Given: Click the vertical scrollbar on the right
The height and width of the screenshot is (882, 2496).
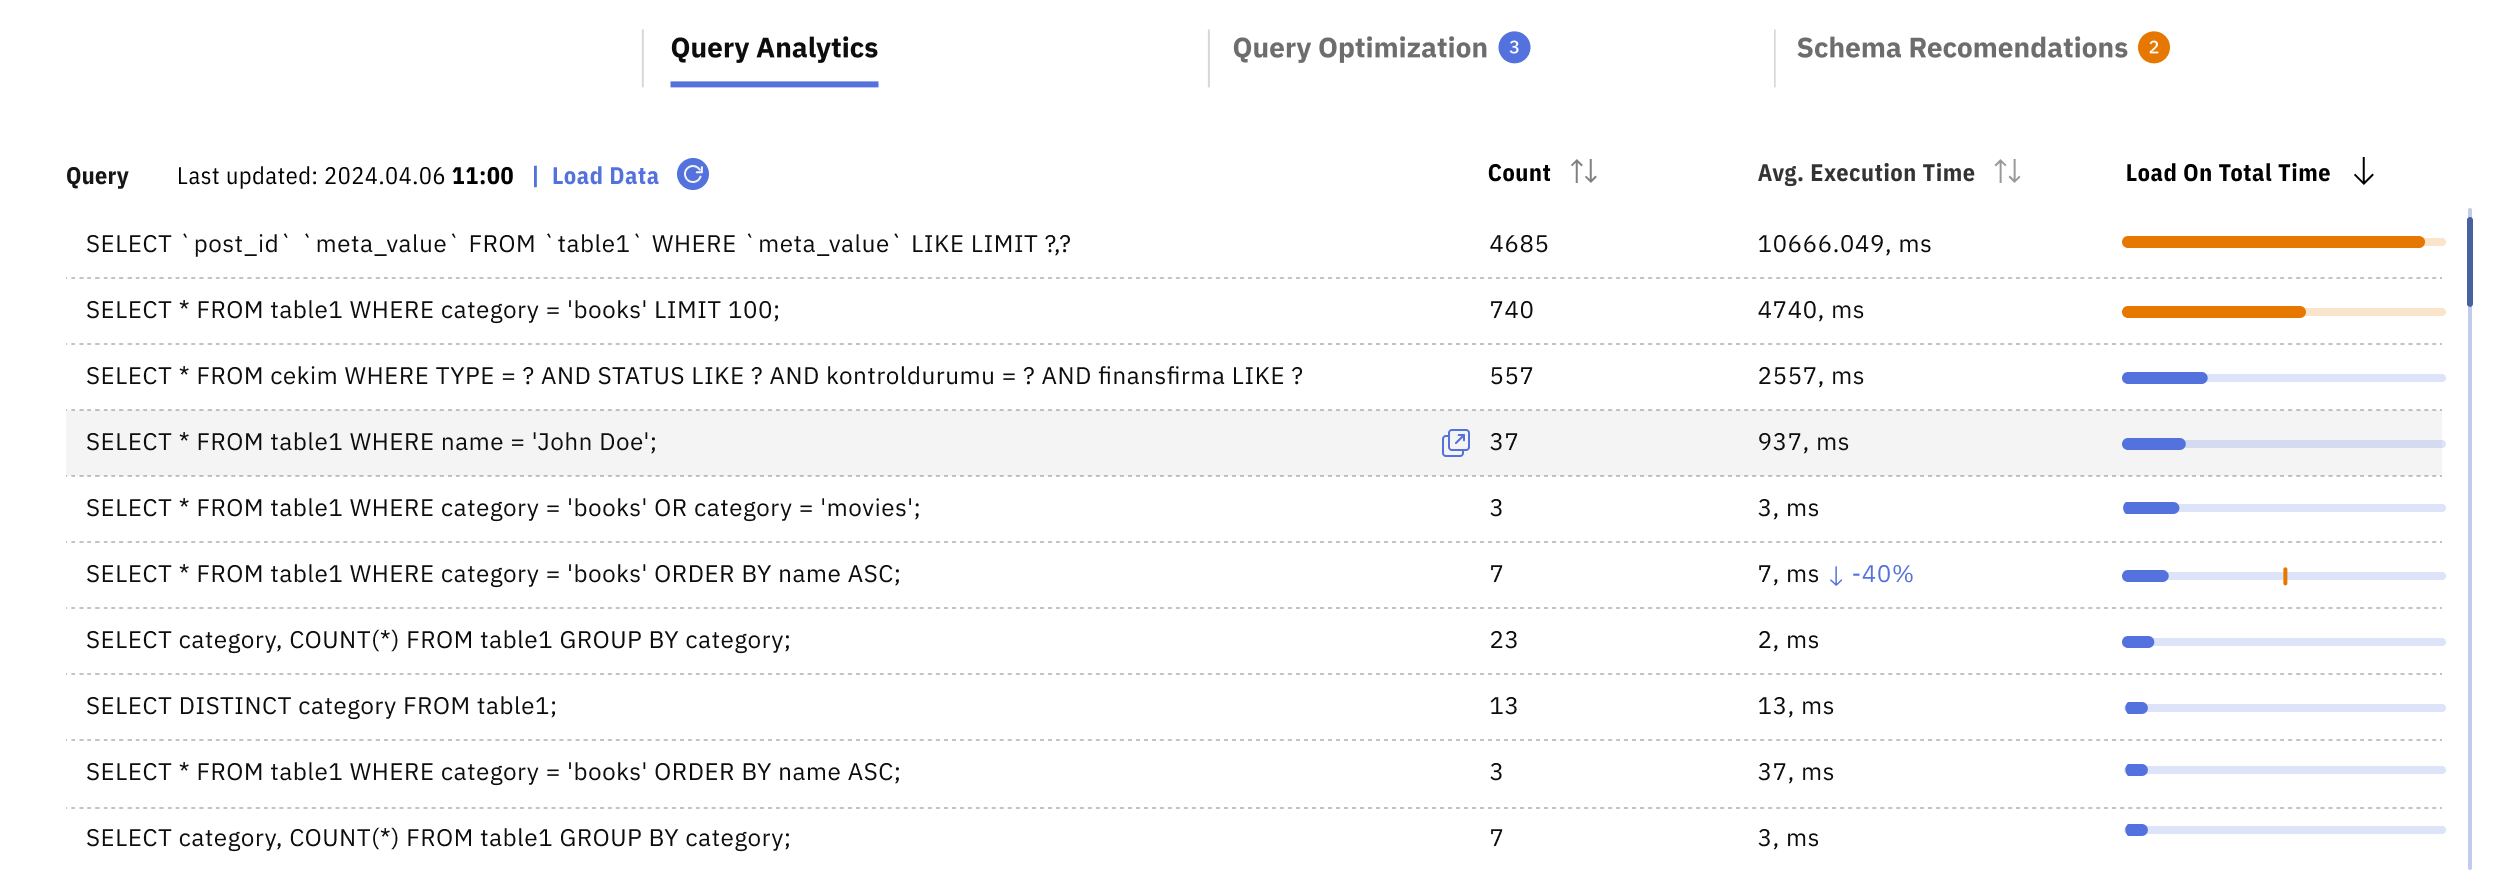Looking at the screenshot, I should click(2469, 260).
